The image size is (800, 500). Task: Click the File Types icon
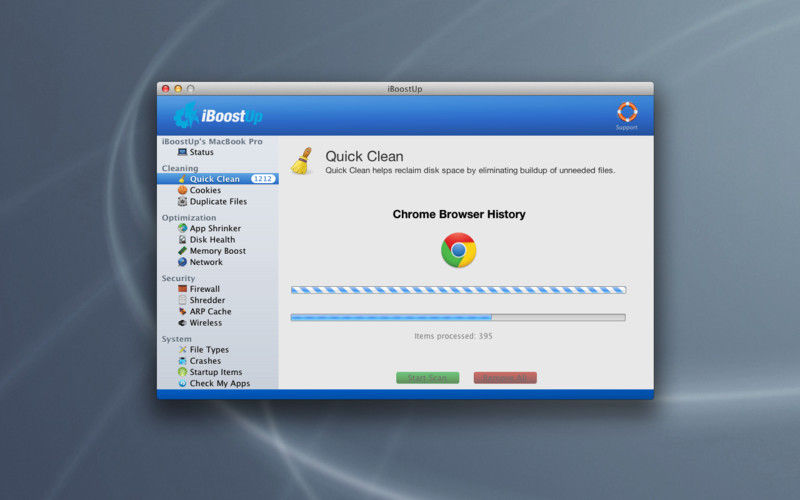pos(182,349)
